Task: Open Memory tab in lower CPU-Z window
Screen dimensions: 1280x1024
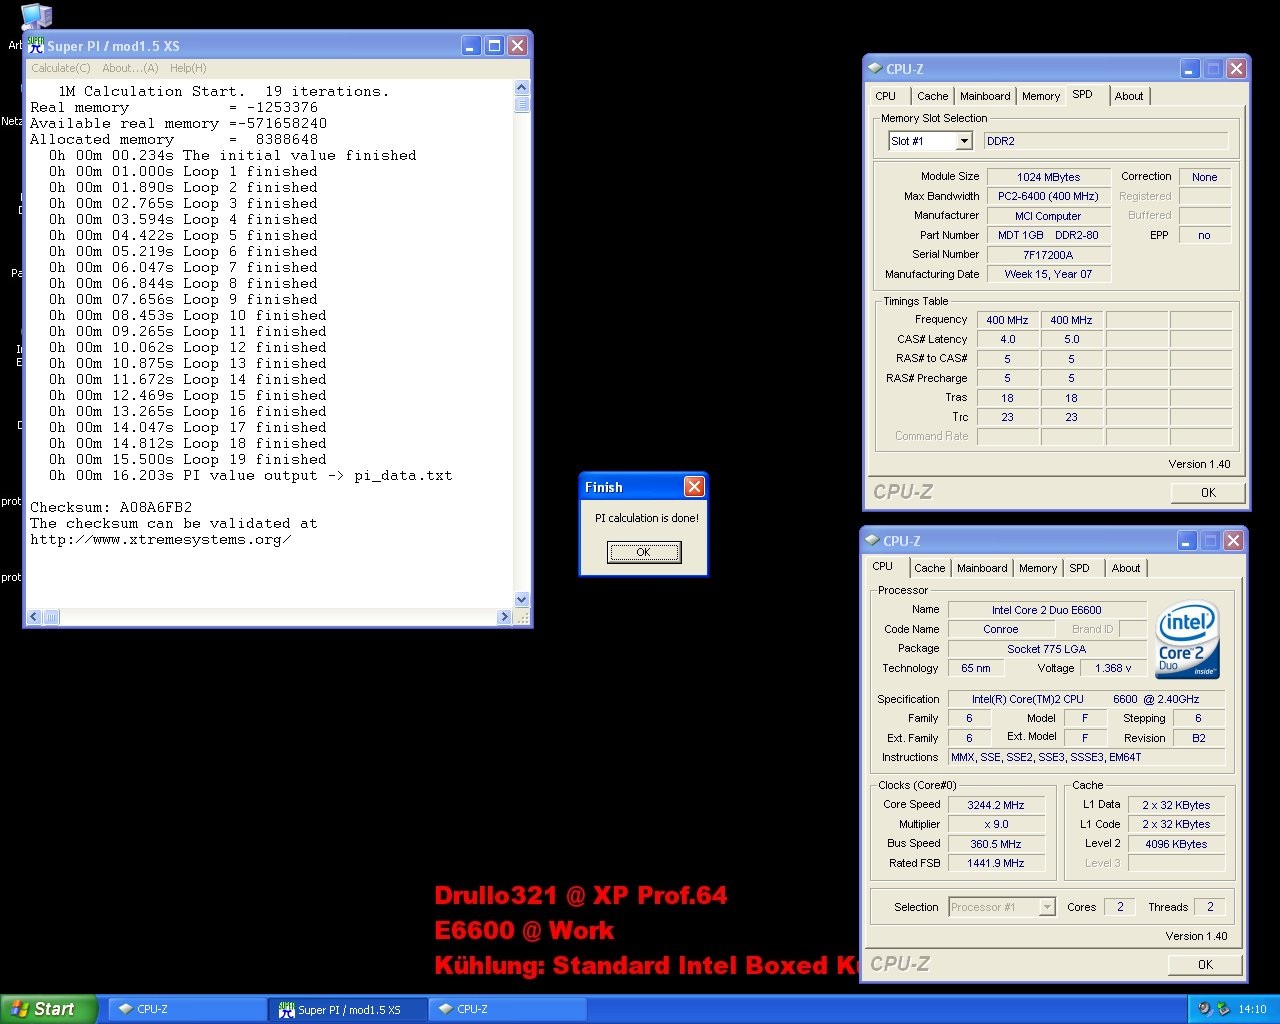Action: click(x=1038, y=568)
